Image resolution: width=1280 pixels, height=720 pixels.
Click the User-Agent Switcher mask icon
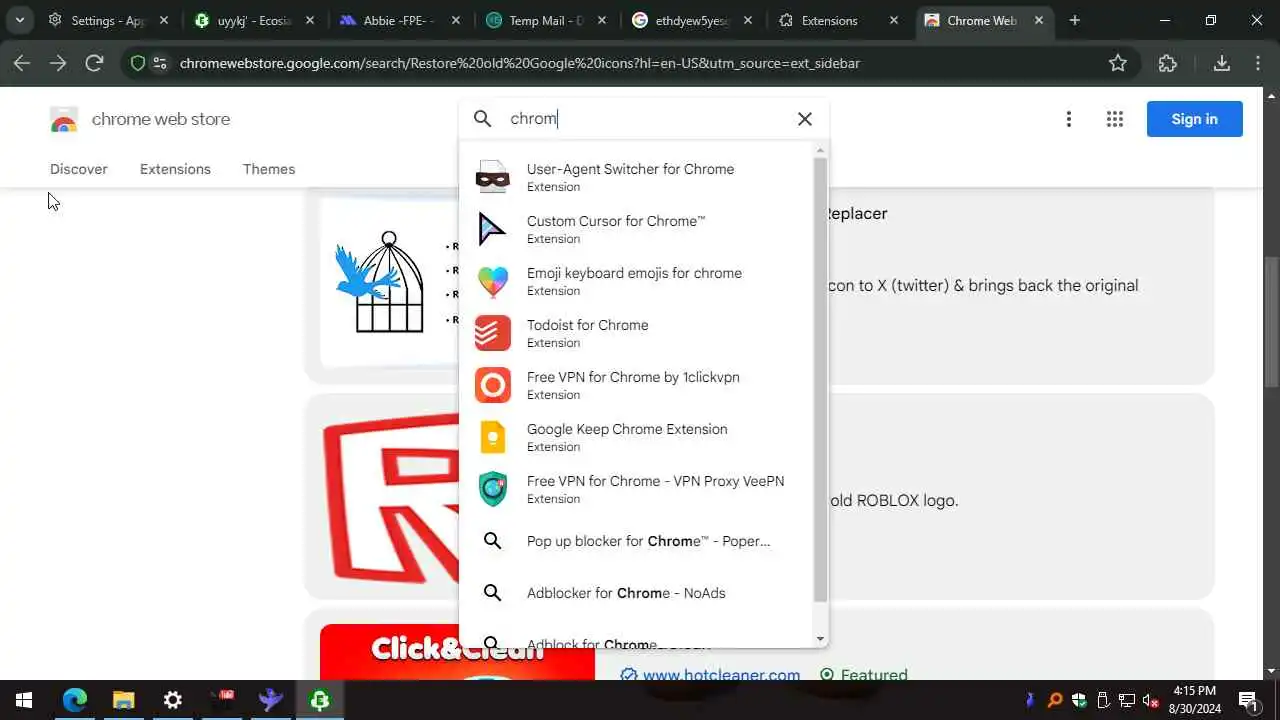coord(492,177)
